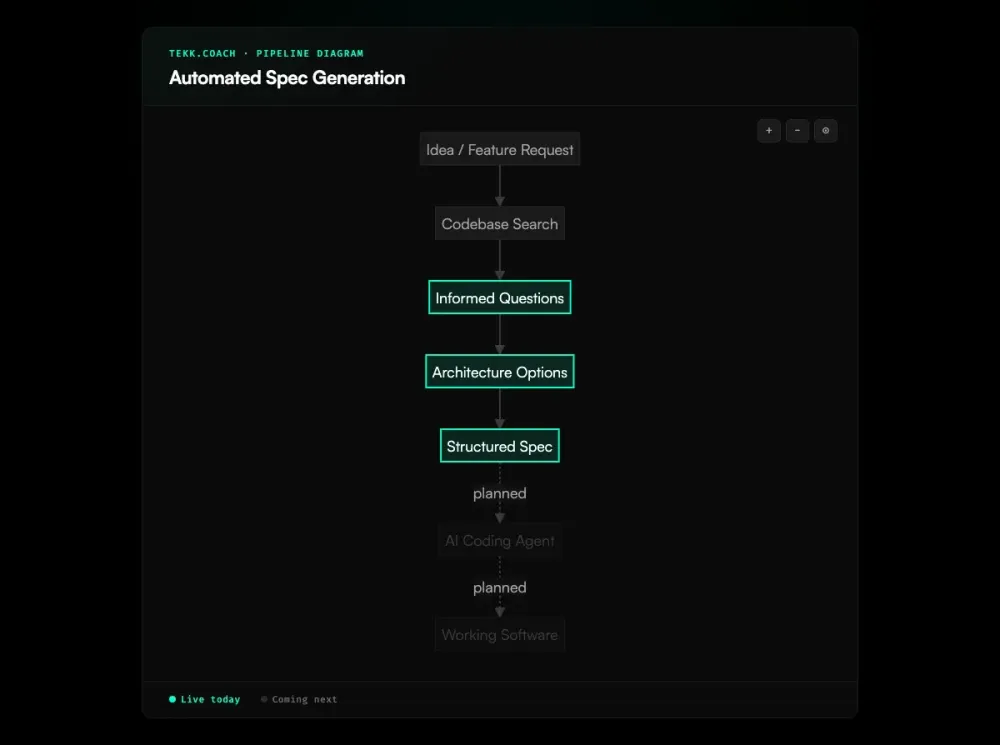The image size is (1000, 745).
Task: Click the Coming next legend dot
Action: [263, 699]
